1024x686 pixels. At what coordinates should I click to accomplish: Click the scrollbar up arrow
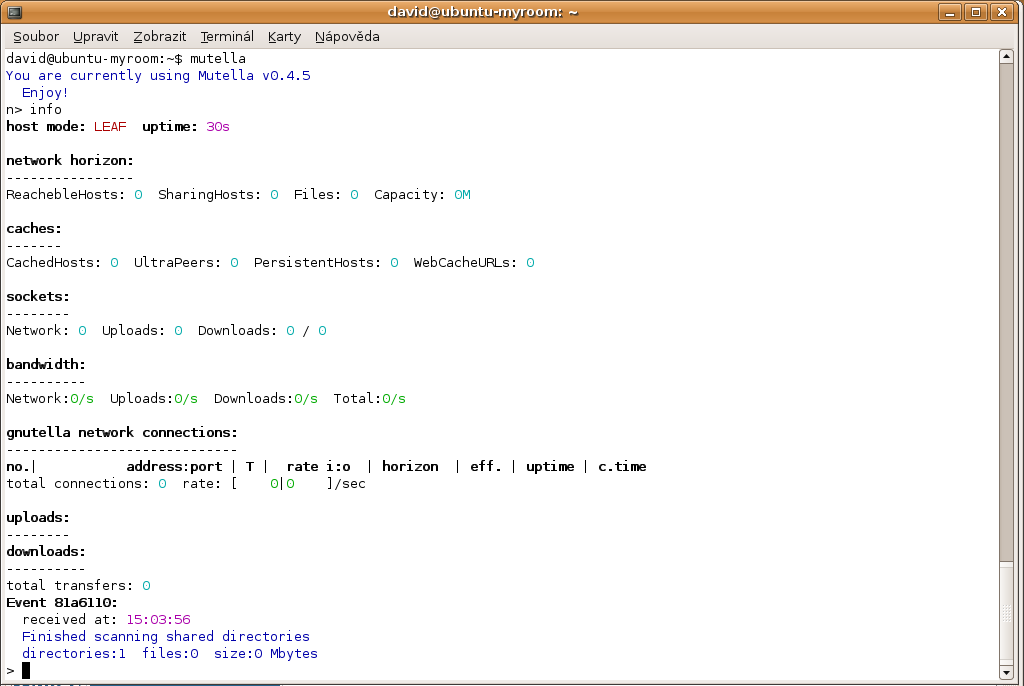(x=1006, y=57)
